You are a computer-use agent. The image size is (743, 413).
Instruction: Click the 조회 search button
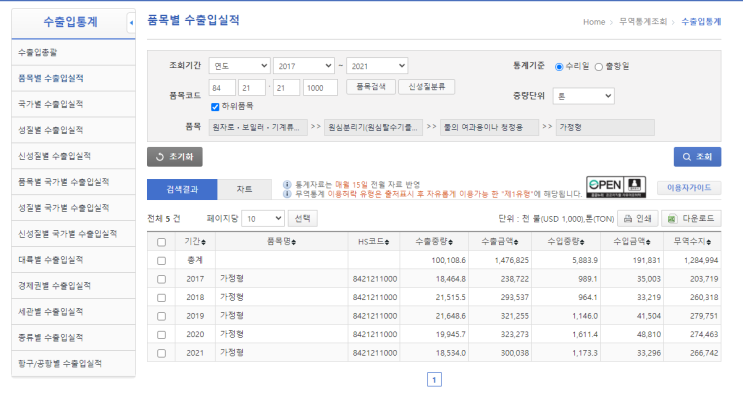697,156
